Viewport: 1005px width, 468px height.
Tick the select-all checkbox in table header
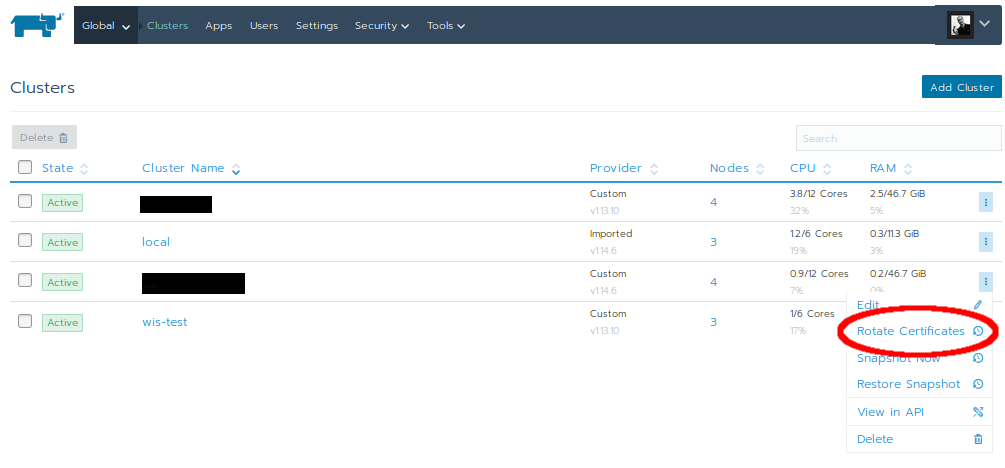point(25,168)
